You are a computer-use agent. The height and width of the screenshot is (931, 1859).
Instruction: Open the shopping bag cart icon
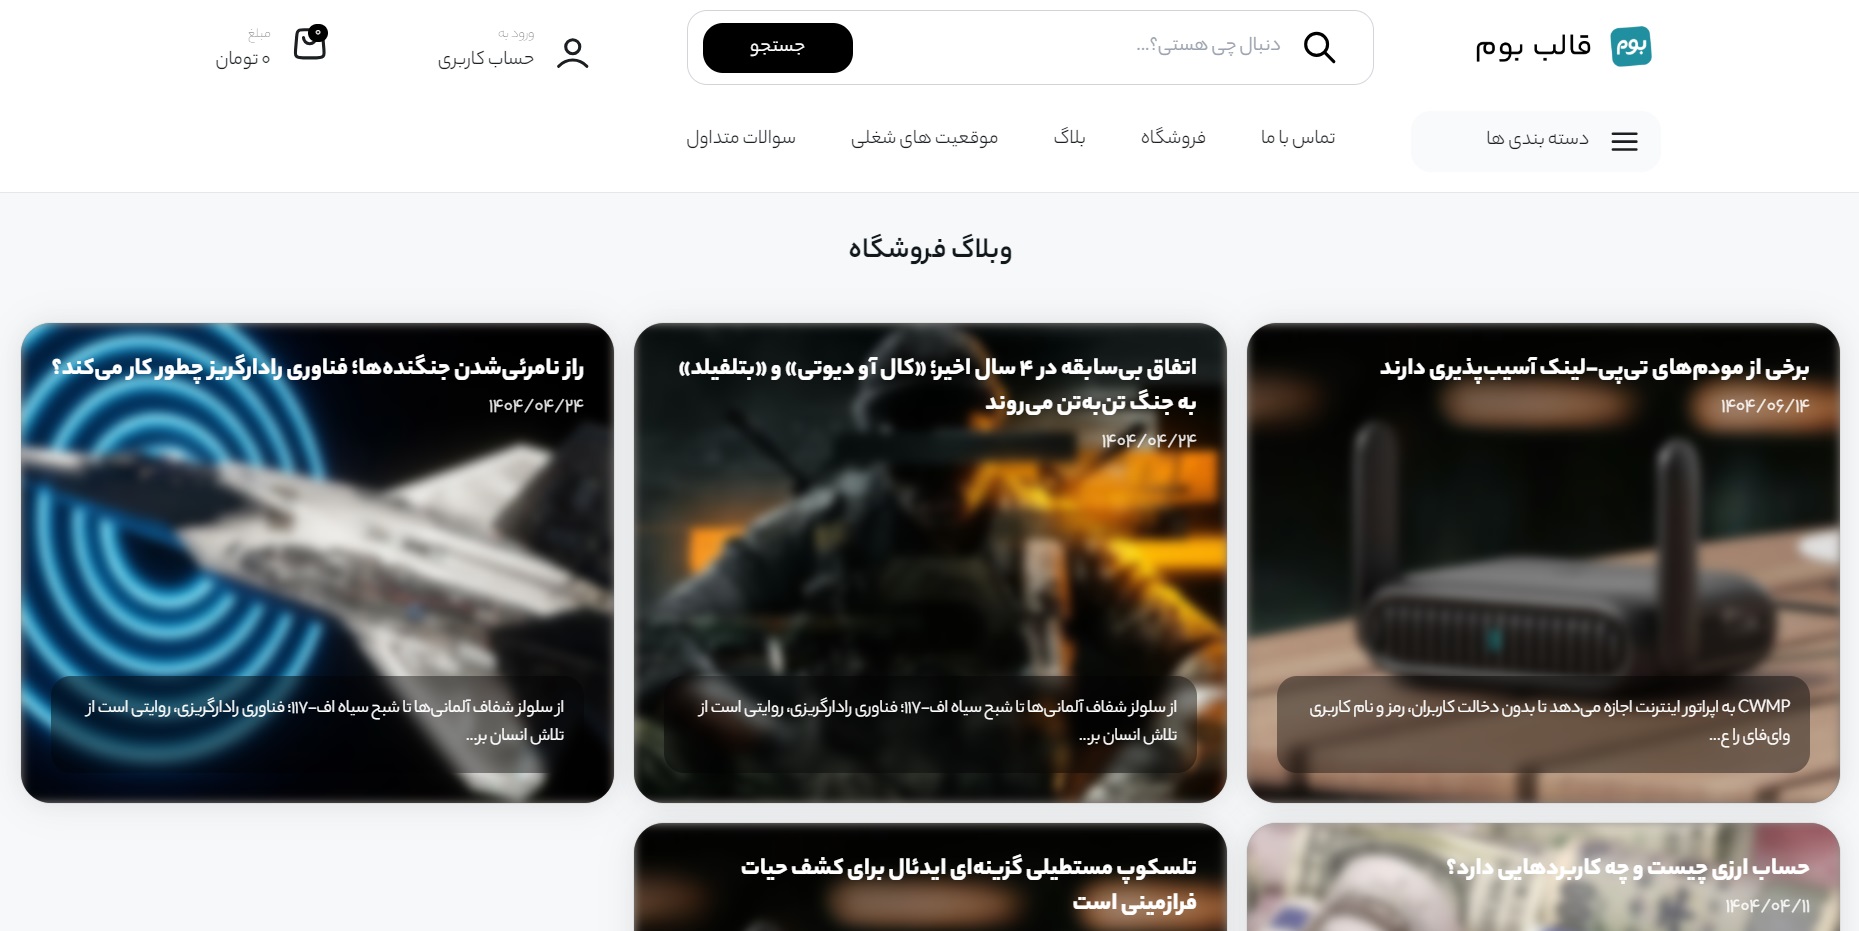pyautogui.click(x=310, y=44)
